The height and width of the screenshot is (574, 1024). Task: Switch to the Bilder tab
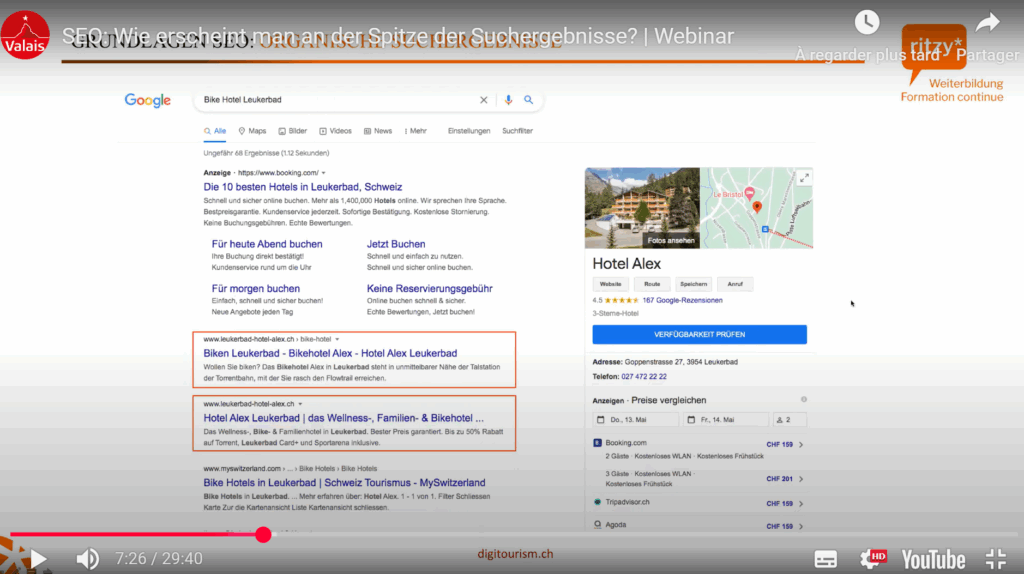[293, 131]
